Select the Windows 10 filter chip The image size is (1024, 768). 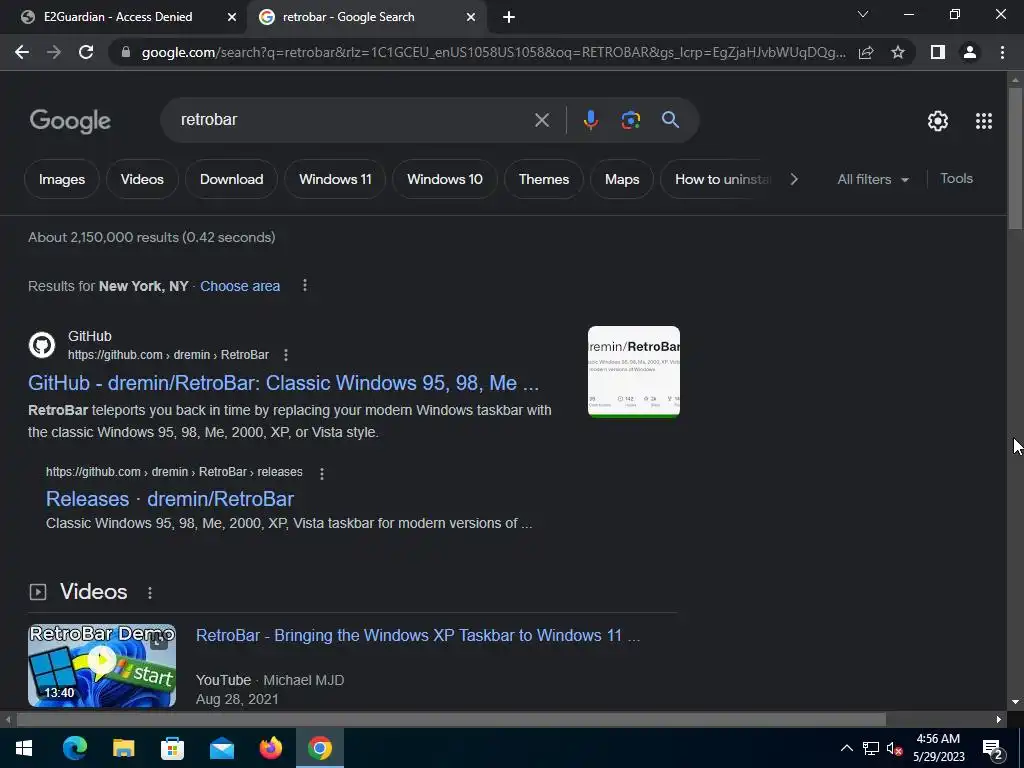click(445, 179)
